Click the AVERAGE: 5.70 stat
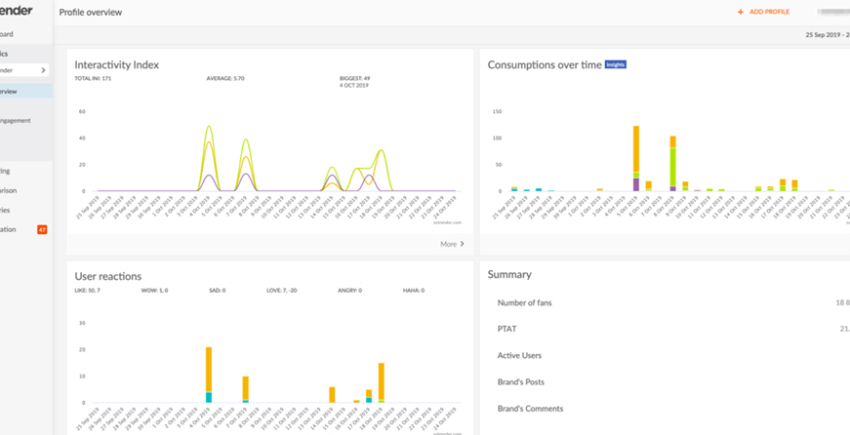The width and height of the screenshot is (850, 435). (x=226, y=79)
